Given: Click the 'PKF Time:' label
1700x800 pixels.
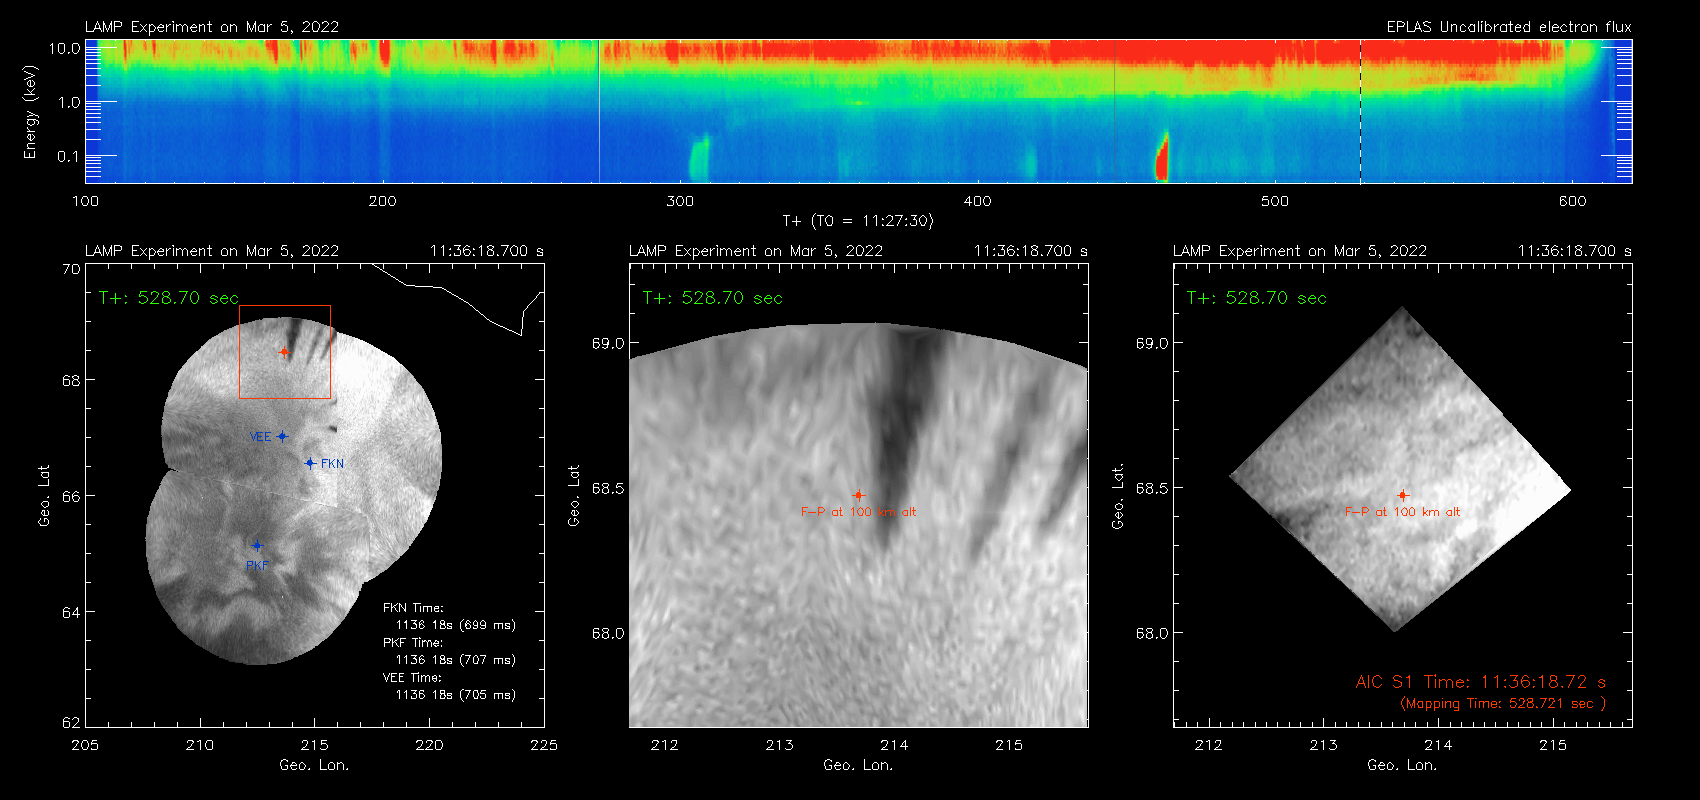Looking at the screenshot, I should 413,643.
